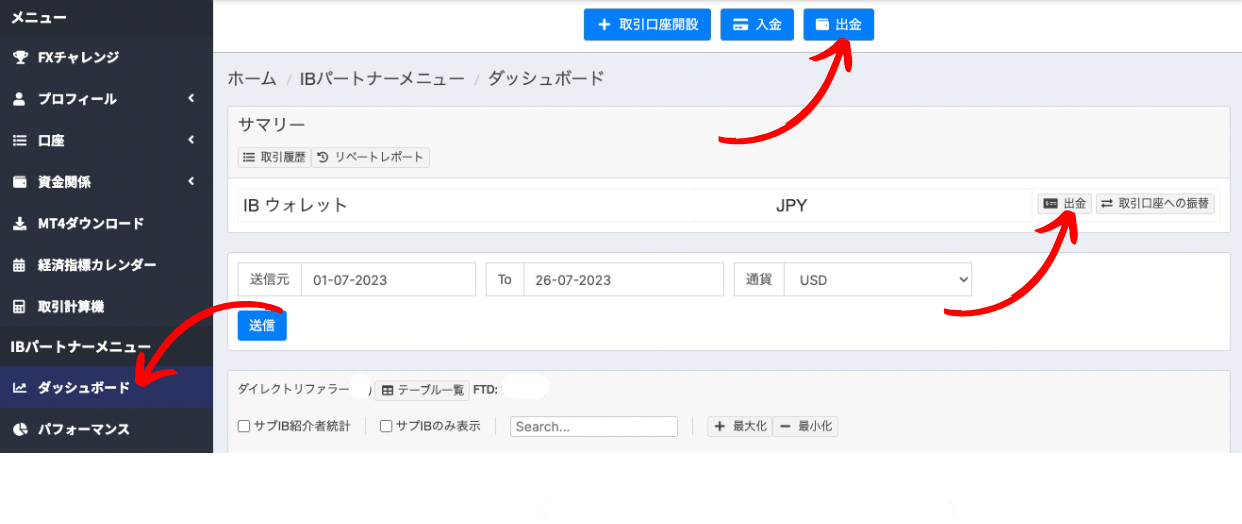Click the table icon on テーブル一覧

coord(387,390)
